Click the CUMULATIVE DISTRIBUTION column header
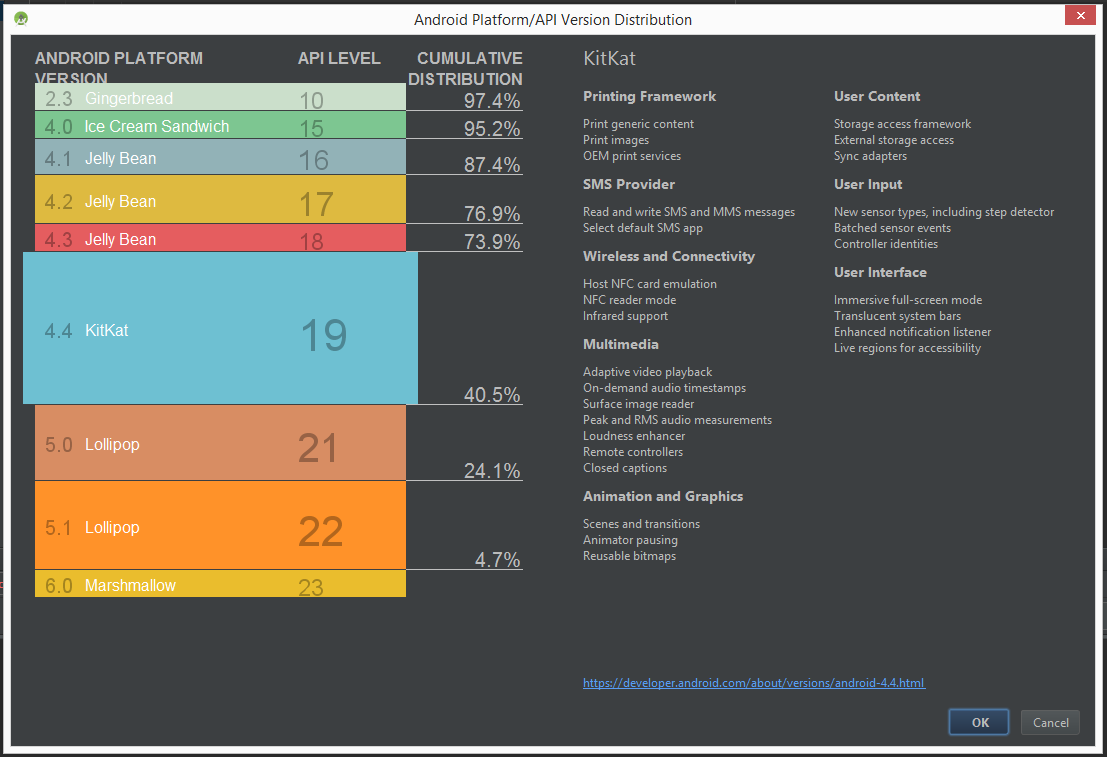Viewport: 1107px width, 757px height. pyautogui.click(x=465, y=68)
